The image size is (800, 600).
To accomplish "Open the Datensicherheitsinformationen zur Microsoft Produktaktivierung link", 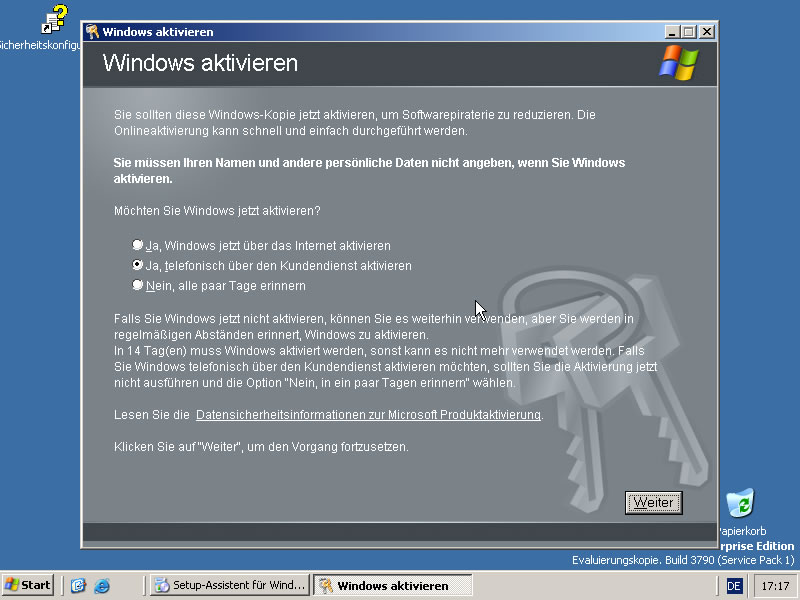I will 368,415.
